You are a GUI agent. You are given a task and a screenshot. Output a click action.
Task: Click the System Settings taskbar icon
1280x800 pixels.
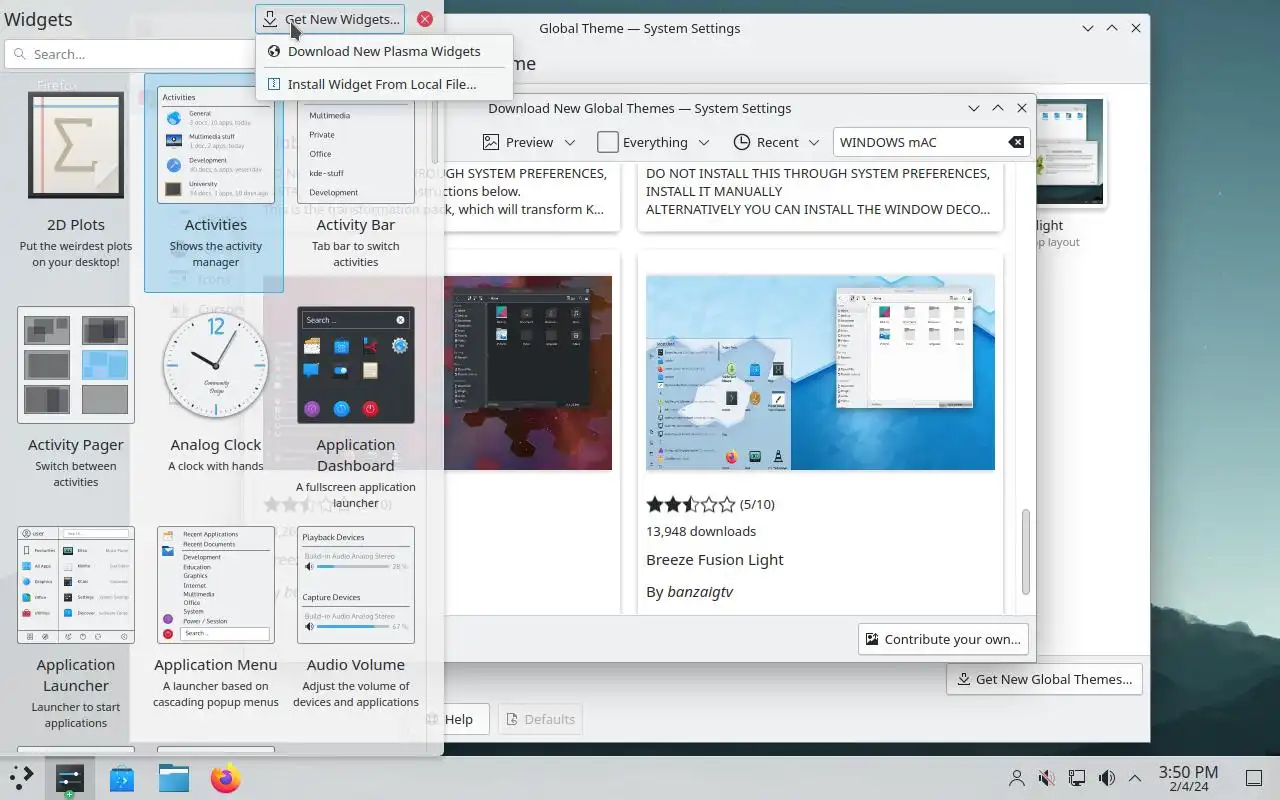point(69,777)
